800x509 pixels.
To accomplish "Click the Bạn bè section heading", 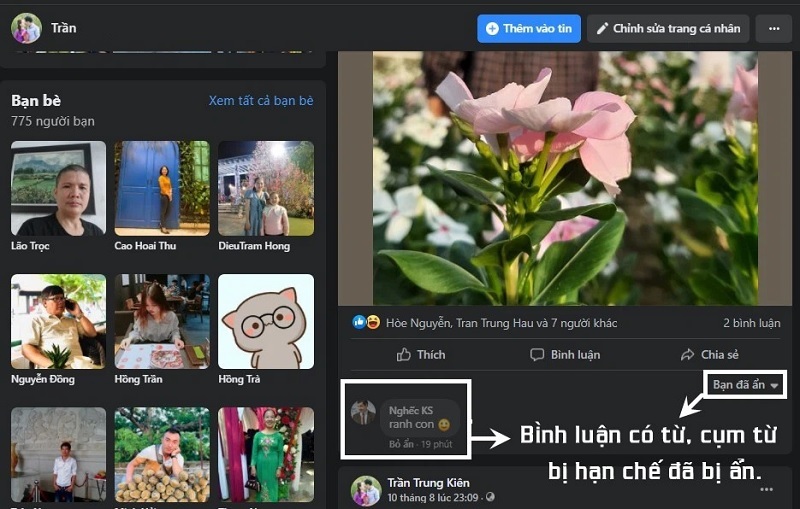I will point(36,100).
